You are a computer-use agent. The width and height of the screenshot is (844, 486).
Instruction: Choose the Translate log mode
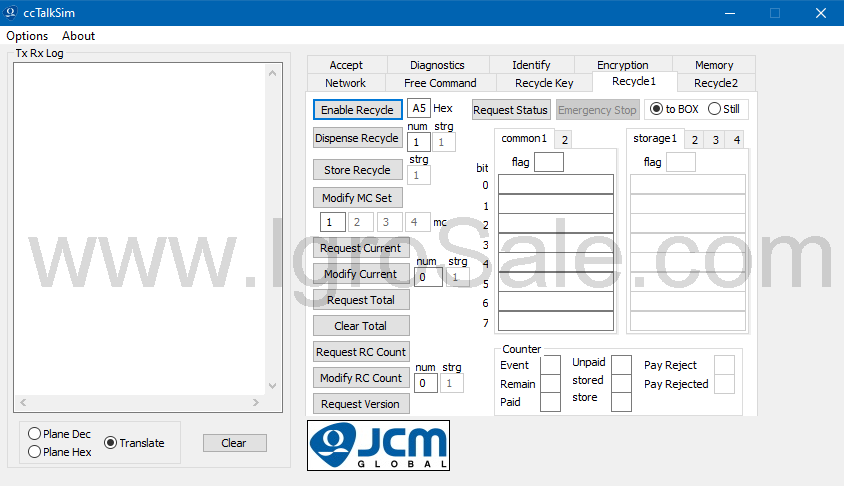pyautogui.click(x=111, y=443)
